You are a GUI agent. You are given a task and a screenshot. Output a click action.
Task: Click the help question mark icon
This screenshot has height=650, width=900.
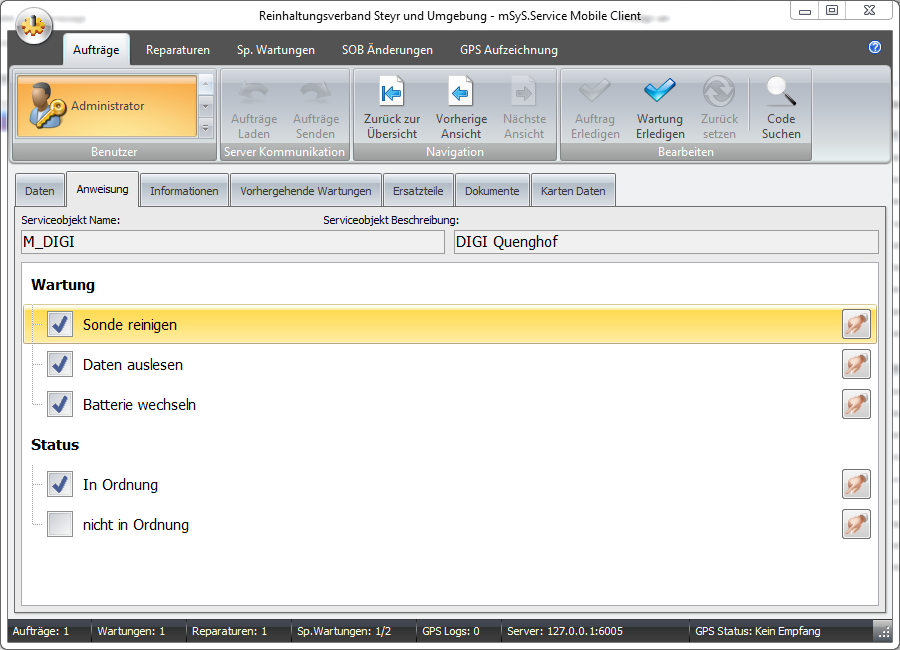[x=875, y=47]
